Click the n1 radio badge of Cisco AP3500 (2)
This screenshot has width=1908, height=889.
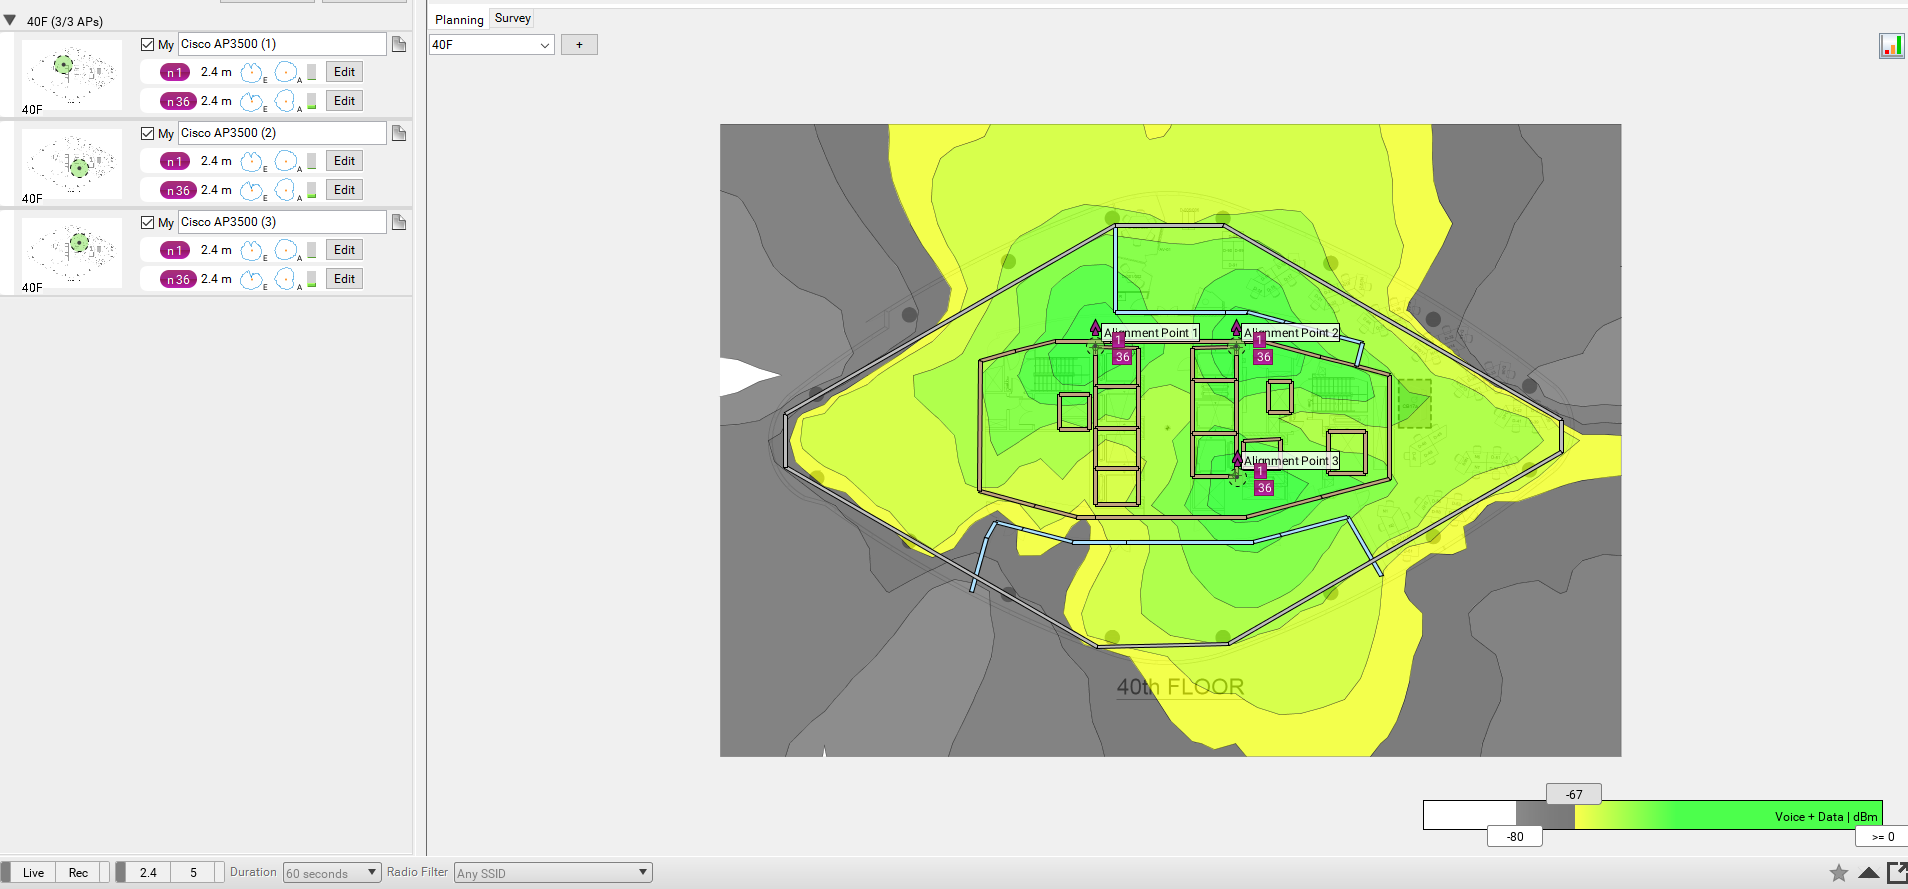175,161
